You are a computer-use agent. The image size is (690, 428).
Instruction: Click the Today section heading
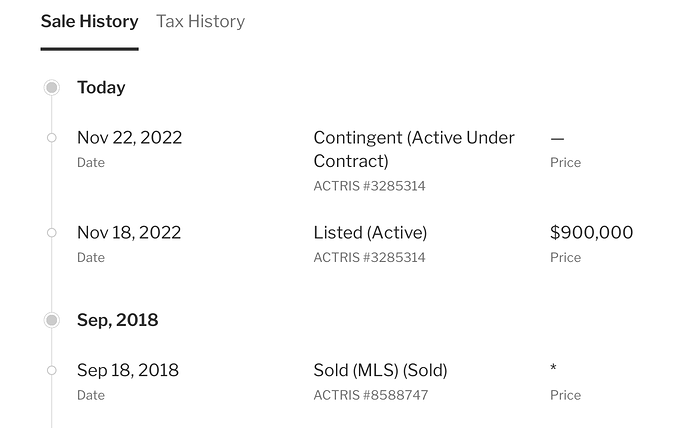pyautogui.click(x=101, y=88)
